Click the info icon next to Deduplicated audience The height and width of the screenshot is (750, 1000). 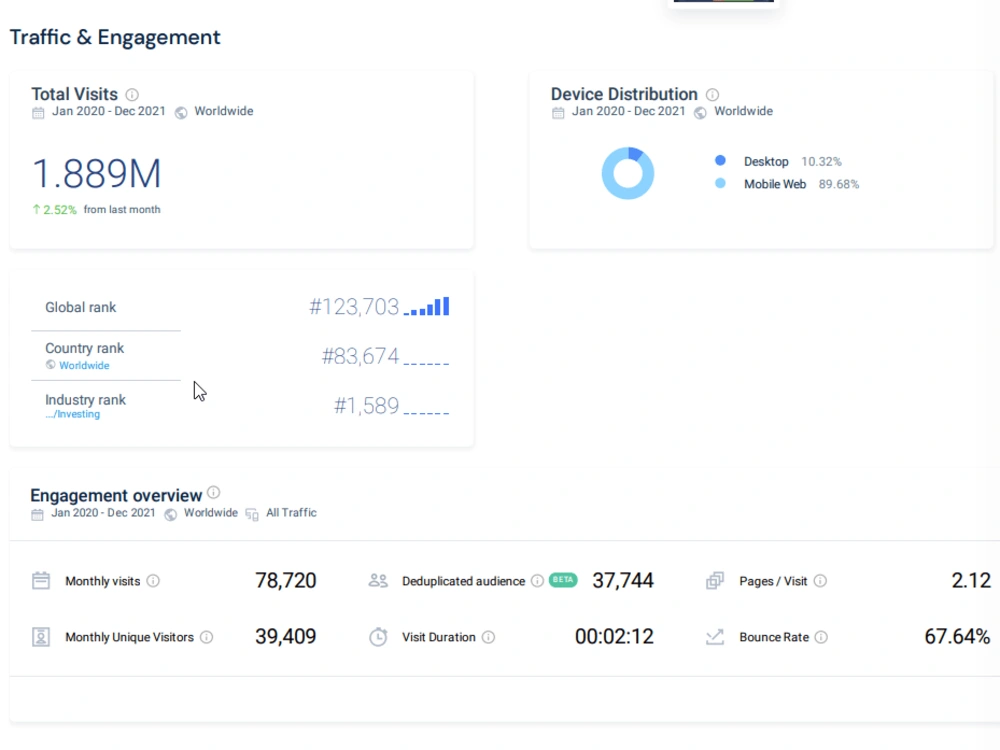point(538,581)
